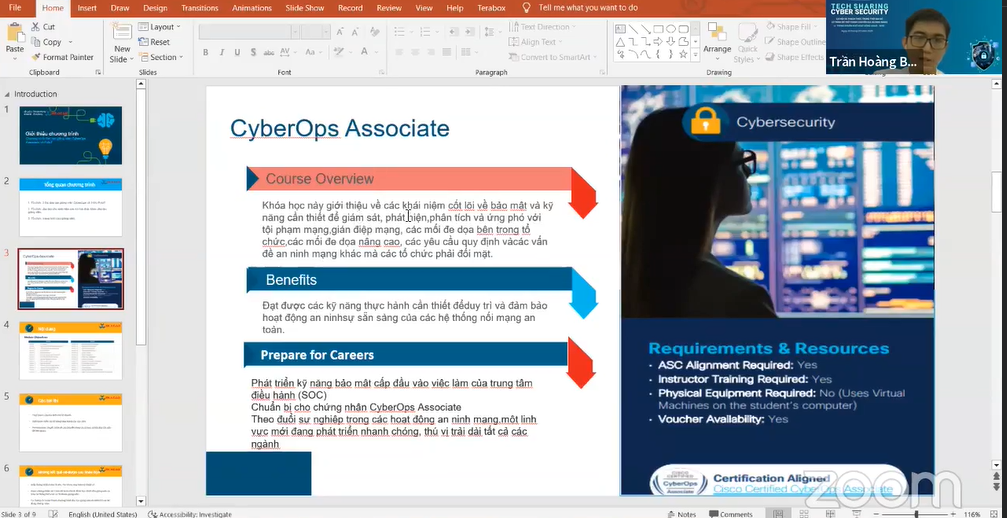Open the Layout dropdown
Viewport: 1007px width, 518px height.
(160, 27)
